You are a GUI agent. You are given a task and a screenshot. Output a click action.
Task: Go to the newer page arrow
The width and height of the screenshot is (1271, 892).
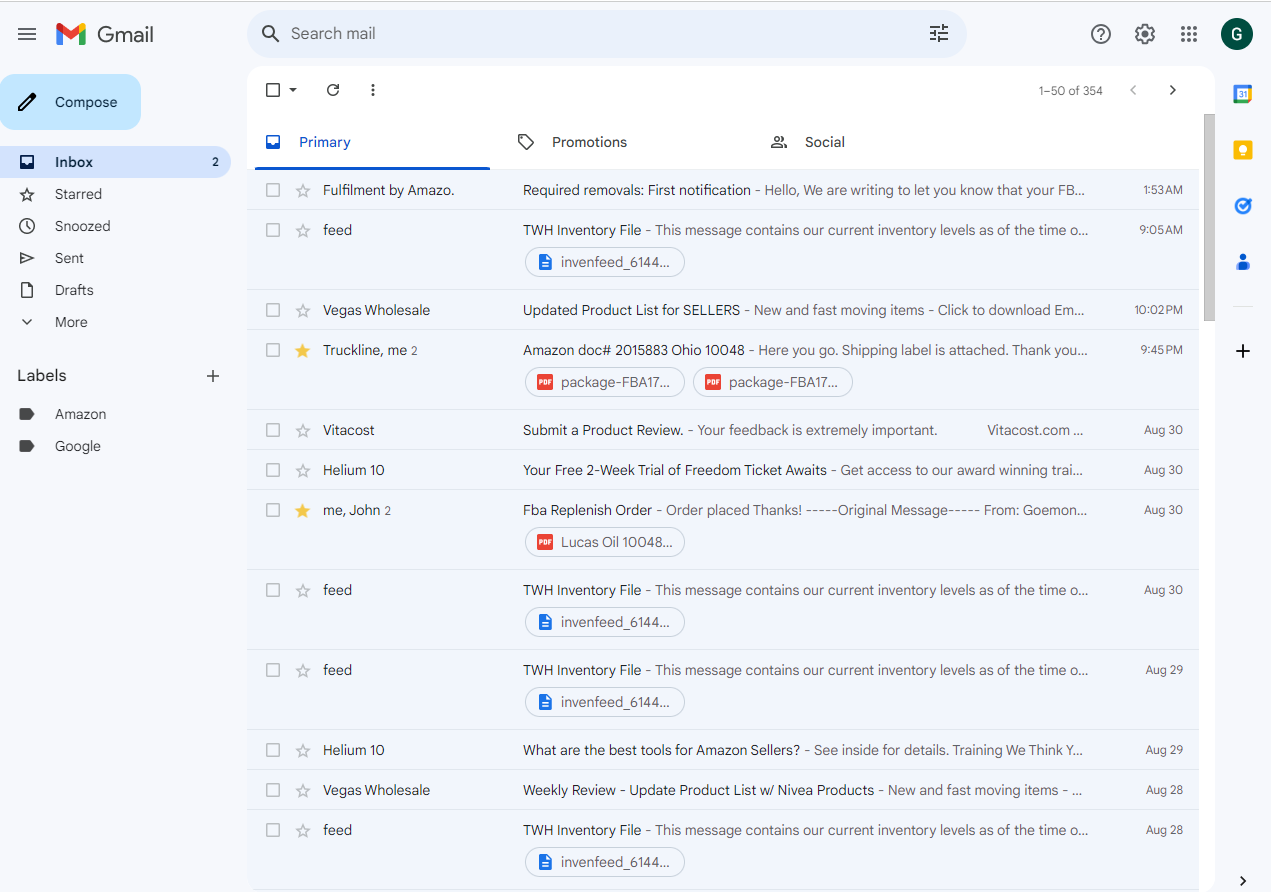[1133, 90]
